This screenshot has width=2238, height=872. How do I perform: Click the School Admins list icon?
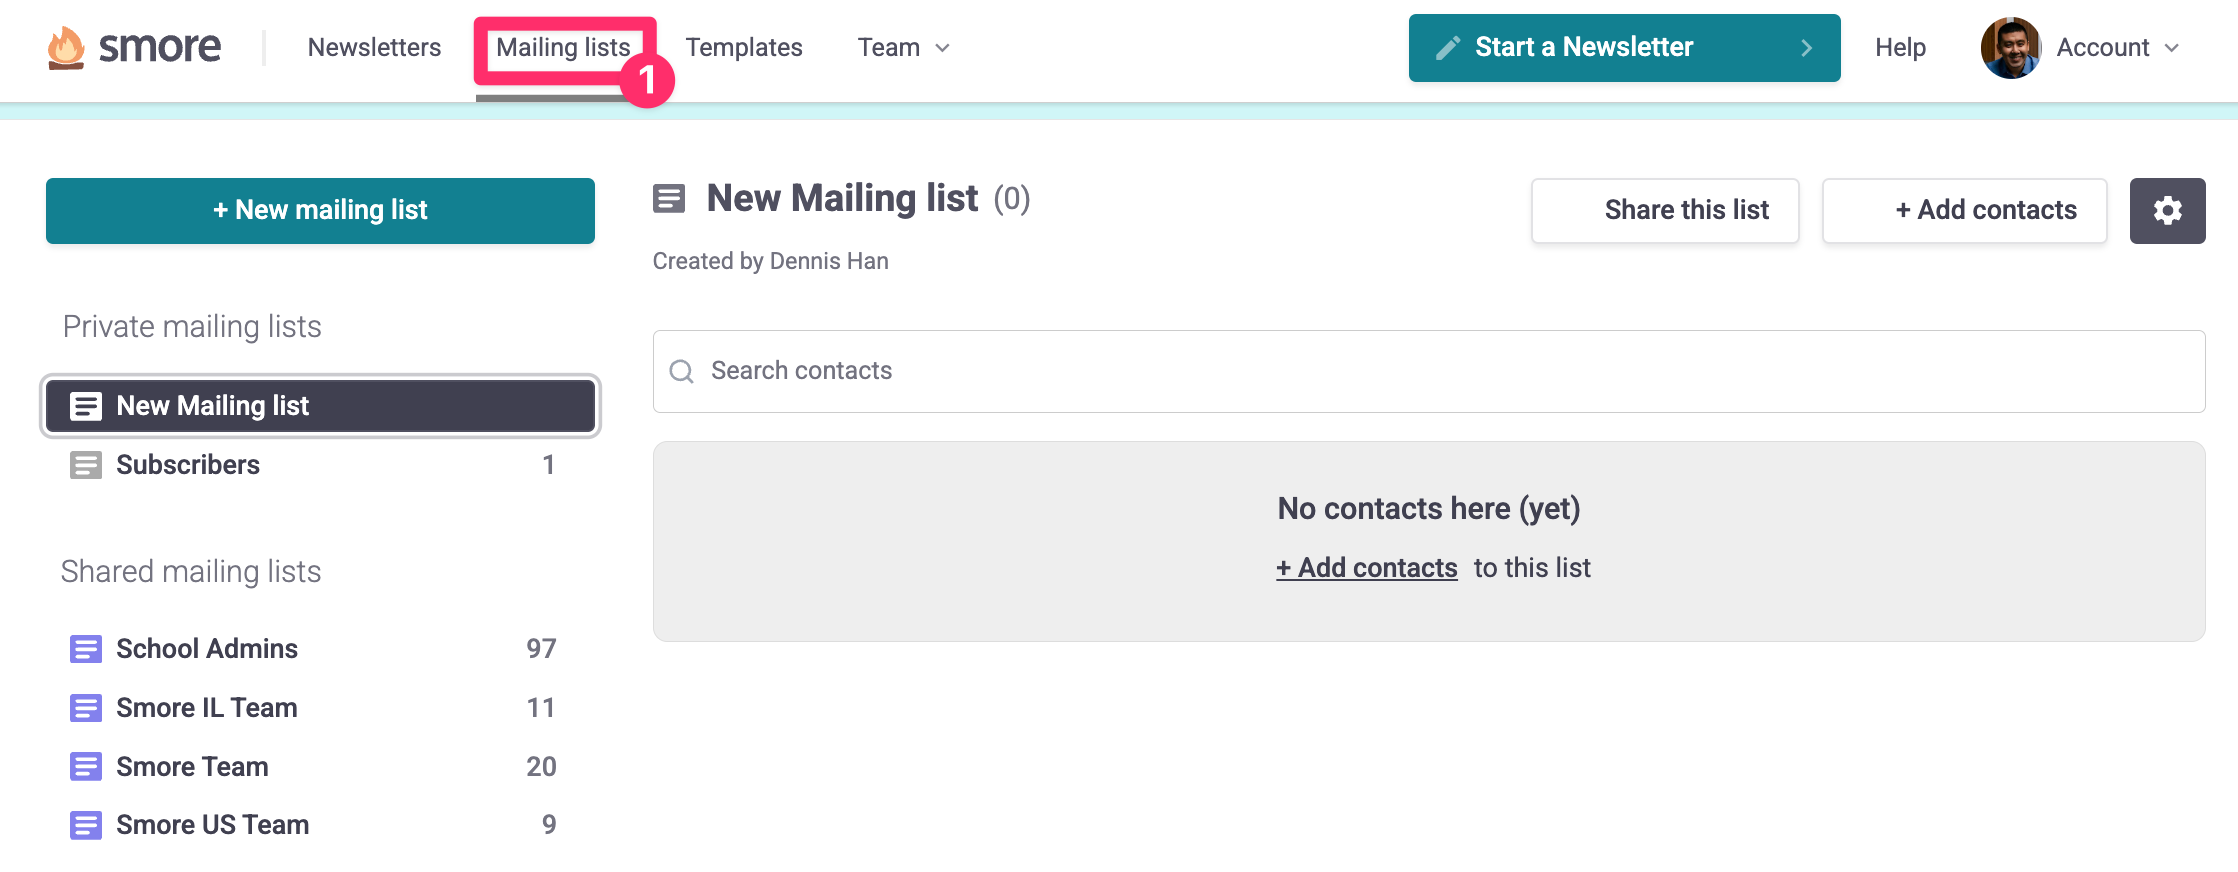(x=86, y=649)
